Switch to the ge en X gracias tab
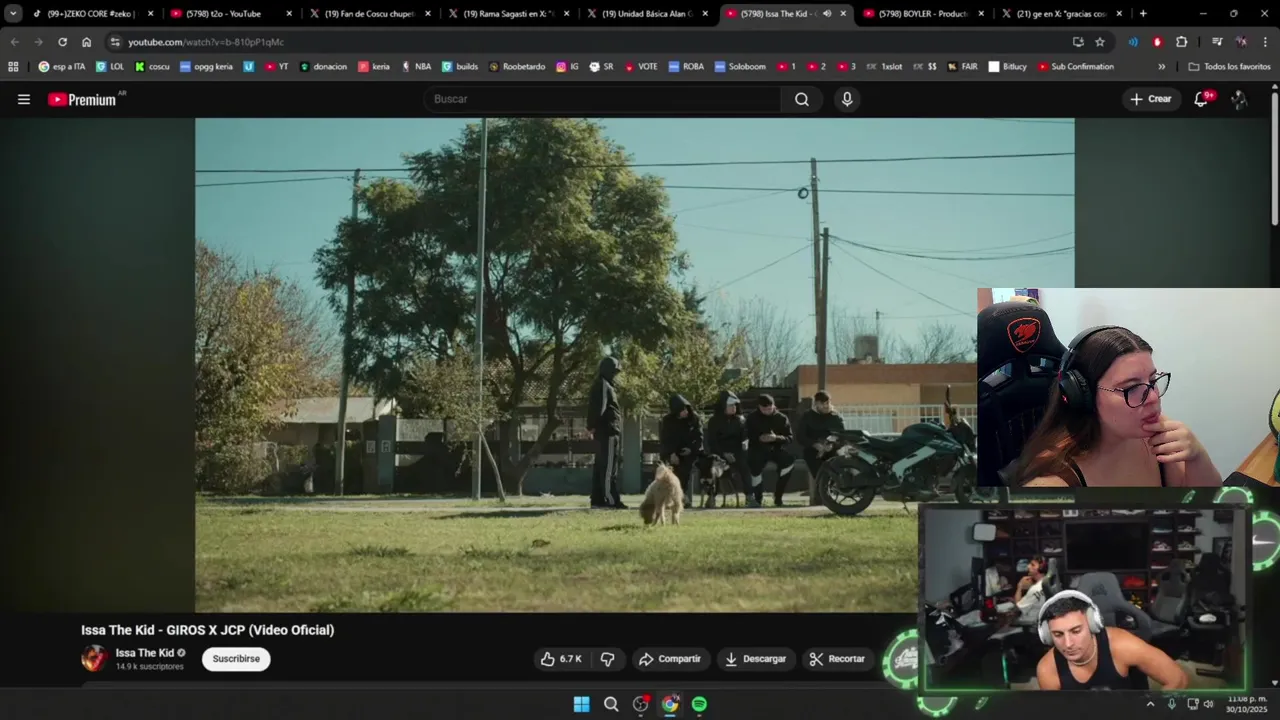This screenshot has height=720, width=1280. [x=1062, y=14]
